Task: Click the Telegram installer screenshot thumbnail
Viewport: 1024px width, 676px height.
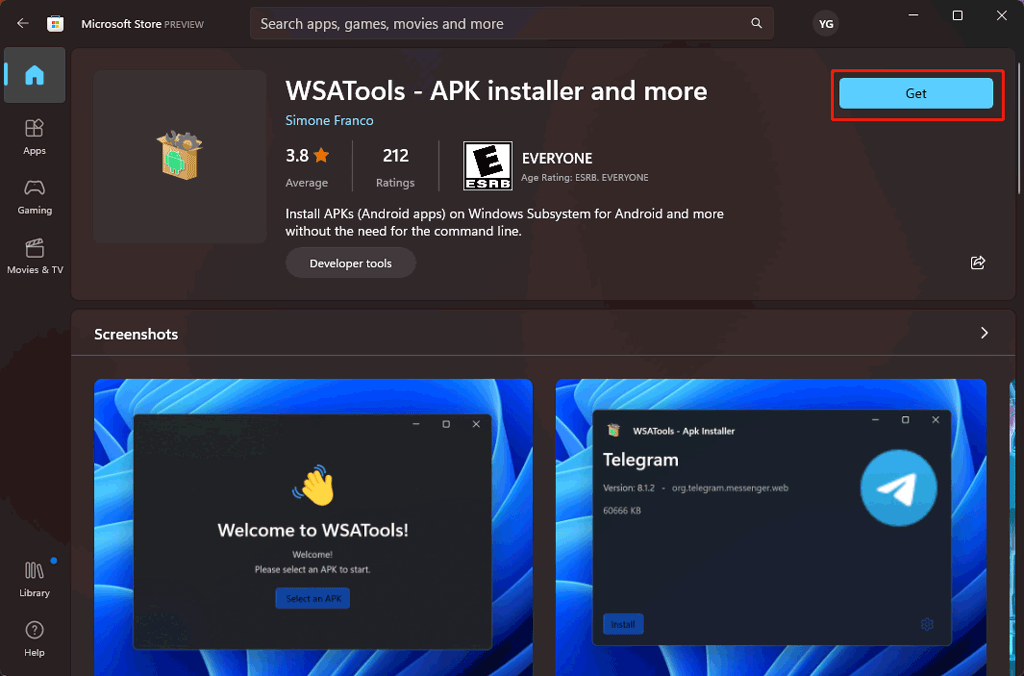Action: coord(770,527)
